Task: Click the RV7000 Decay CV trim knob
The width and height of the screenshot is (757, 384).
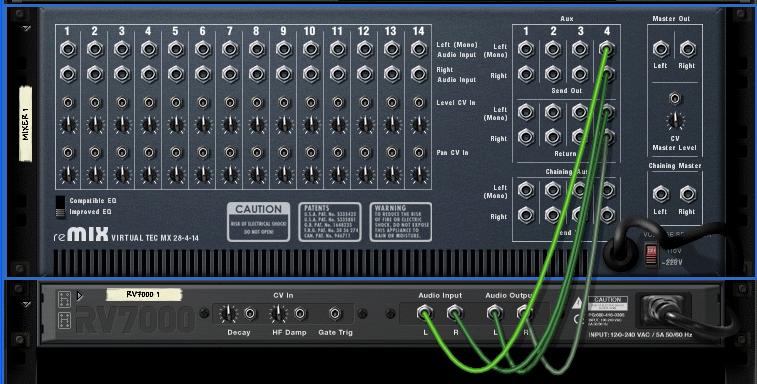Action: pos(228,314)
